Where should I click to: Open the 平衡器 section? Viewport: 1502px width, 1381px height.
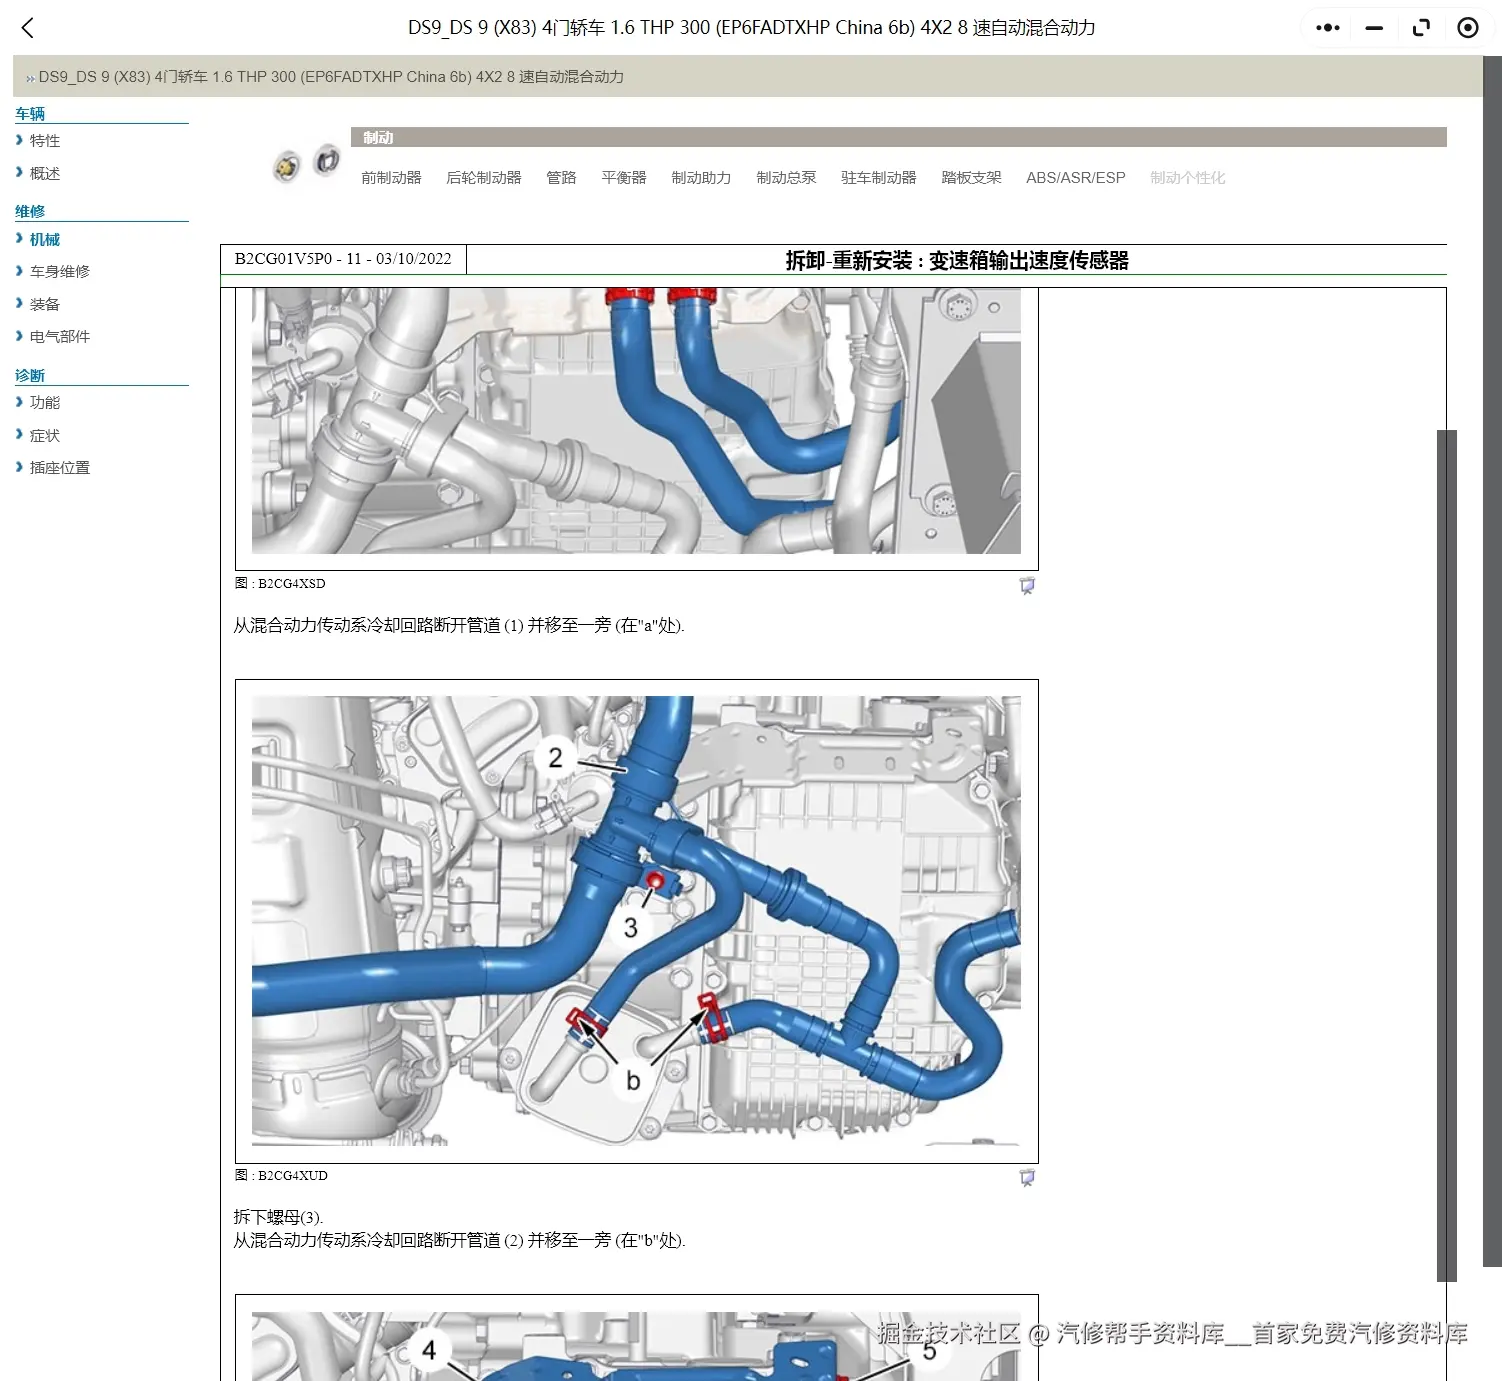point(623,177)
